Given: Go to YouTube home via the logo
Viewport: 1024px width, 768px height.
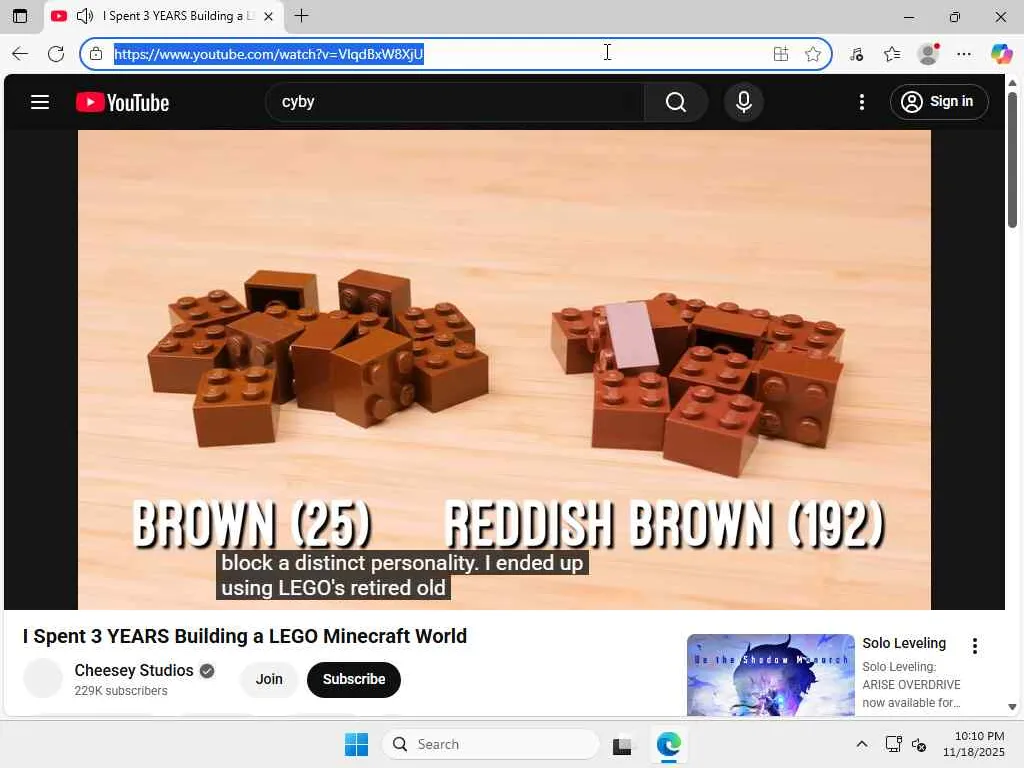Looking at the screenshot, I should coord(122,103).
